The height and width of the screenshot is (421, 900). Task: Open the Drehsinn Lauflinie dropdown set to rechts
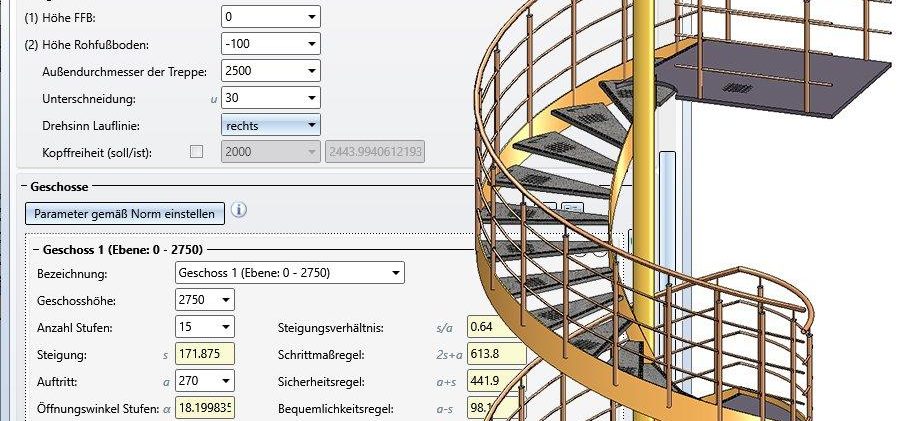[x=312, y=125]
